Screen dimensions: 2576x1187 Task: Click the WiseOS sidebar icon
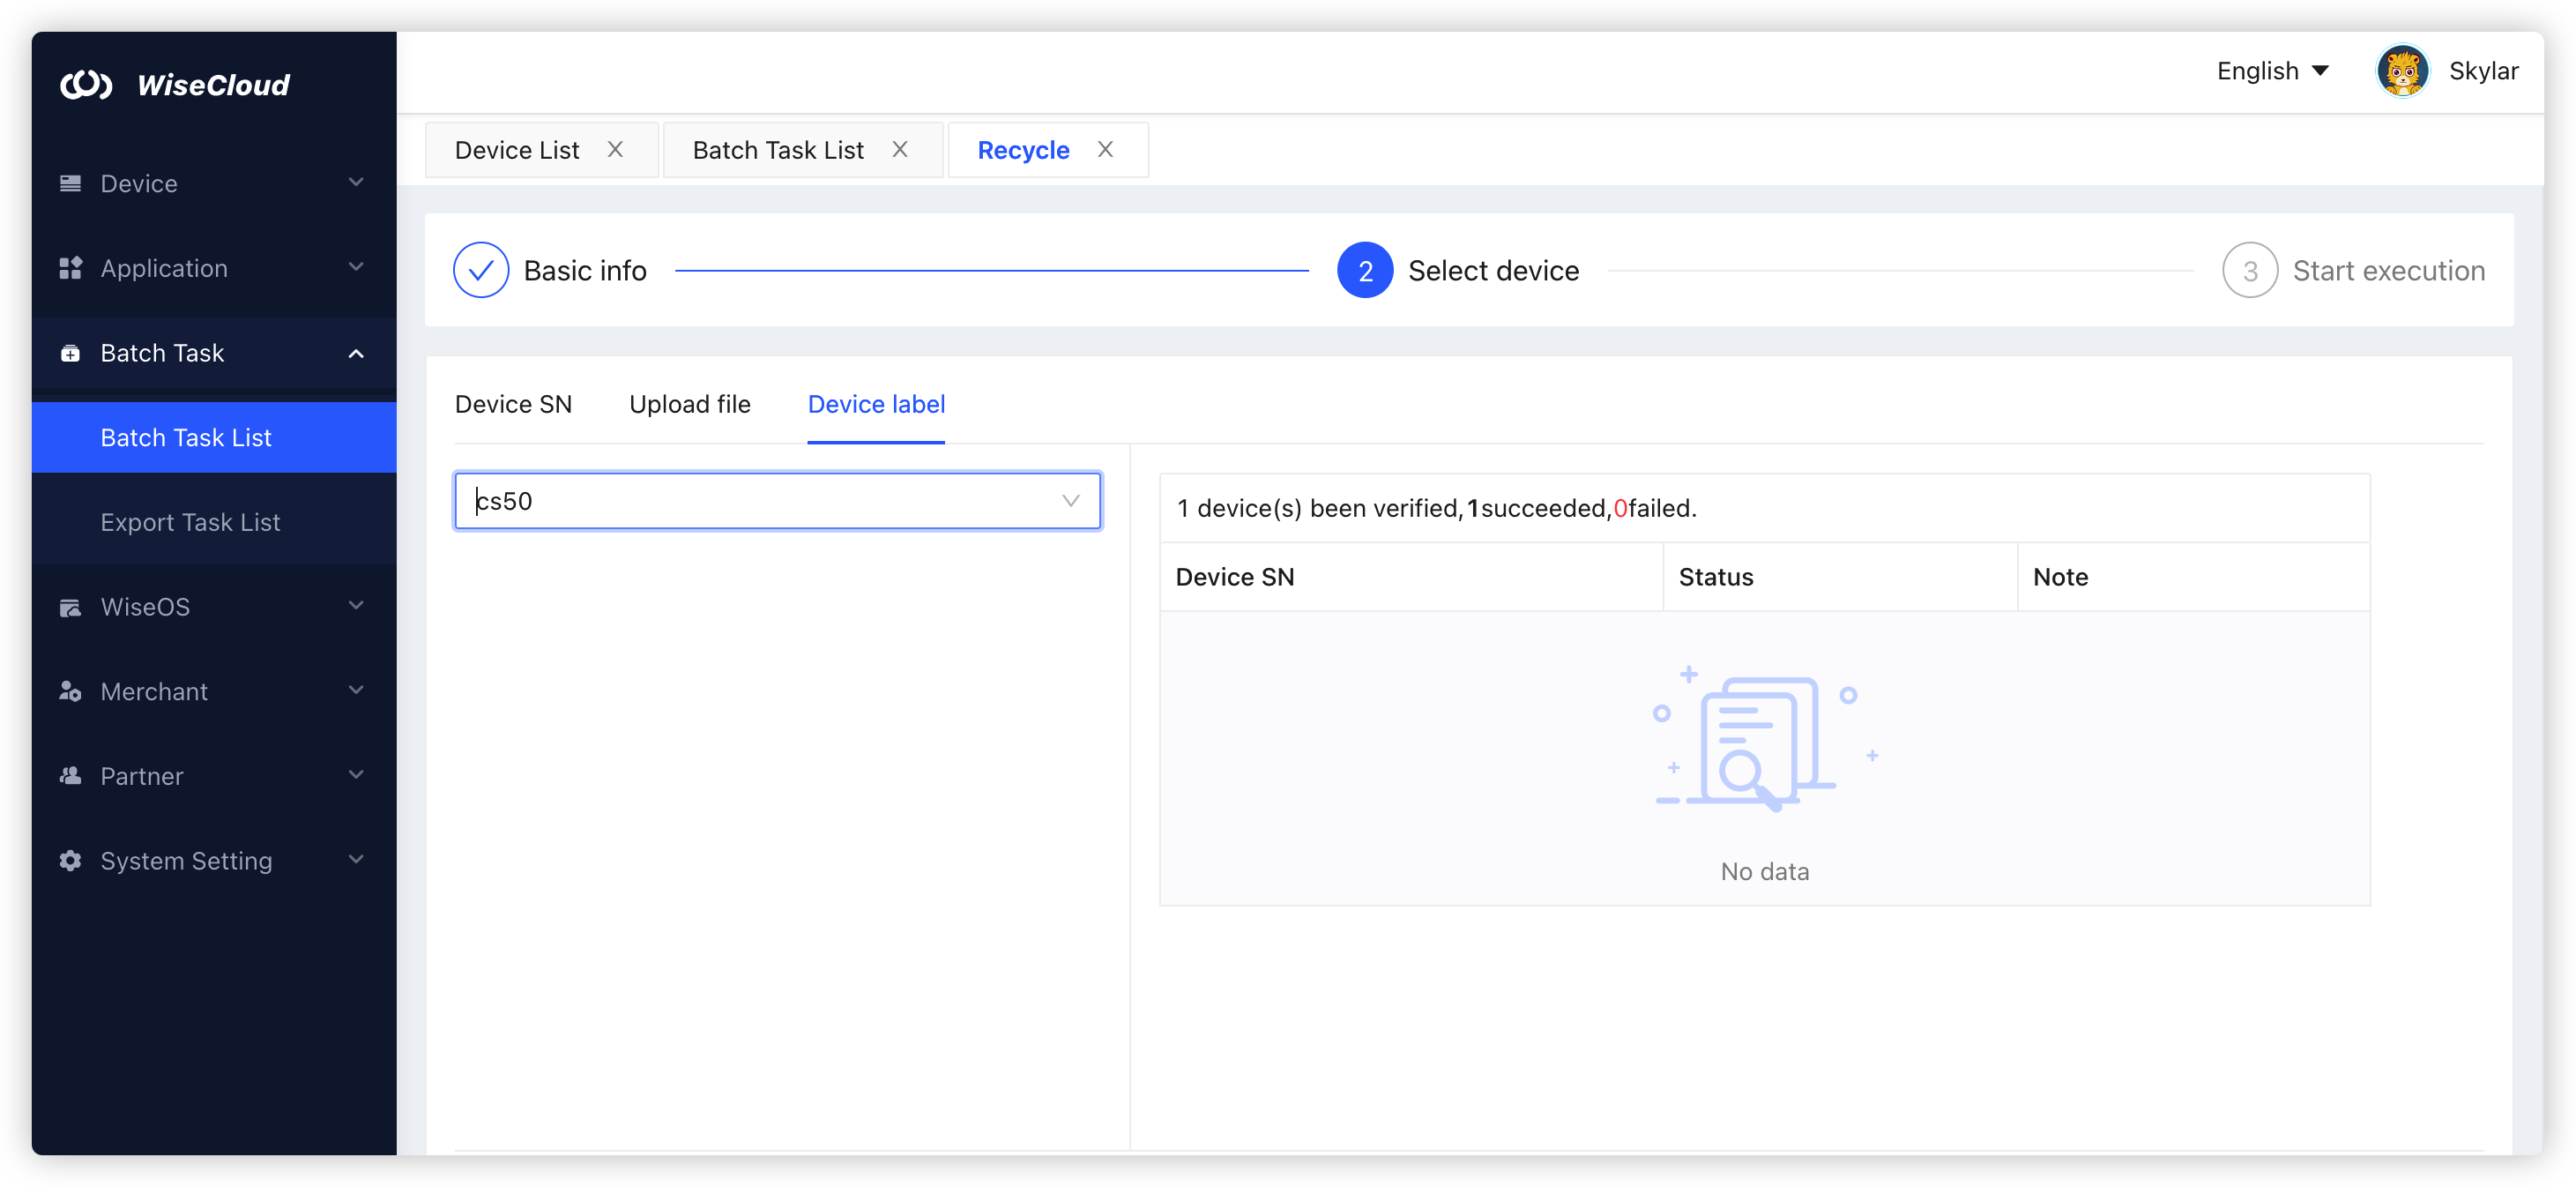[70, 607]
